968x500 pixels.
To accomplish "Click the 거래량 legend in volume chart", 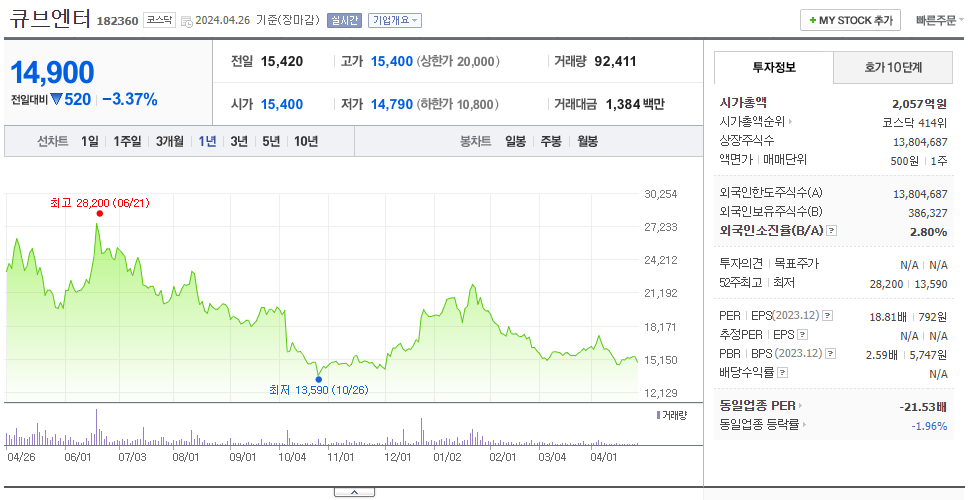I will 671,415.
